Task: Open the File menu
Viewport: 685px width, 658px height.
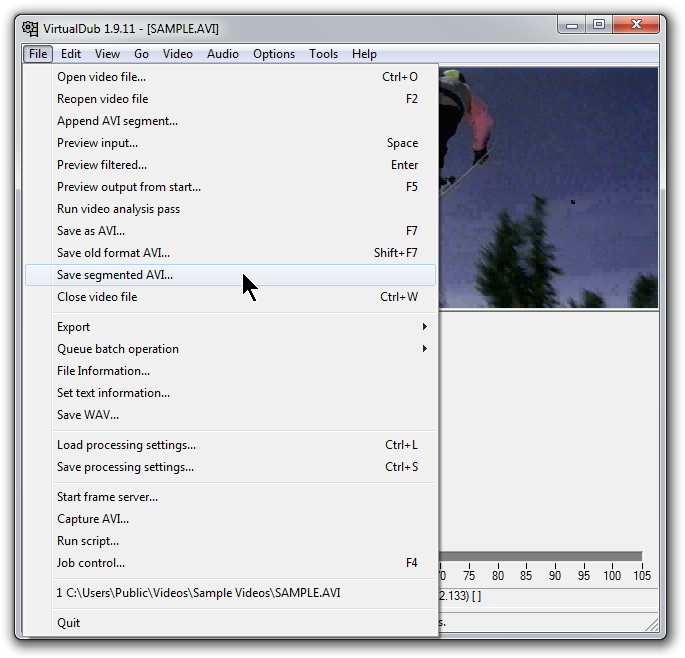Action: (x=38, y=54)
